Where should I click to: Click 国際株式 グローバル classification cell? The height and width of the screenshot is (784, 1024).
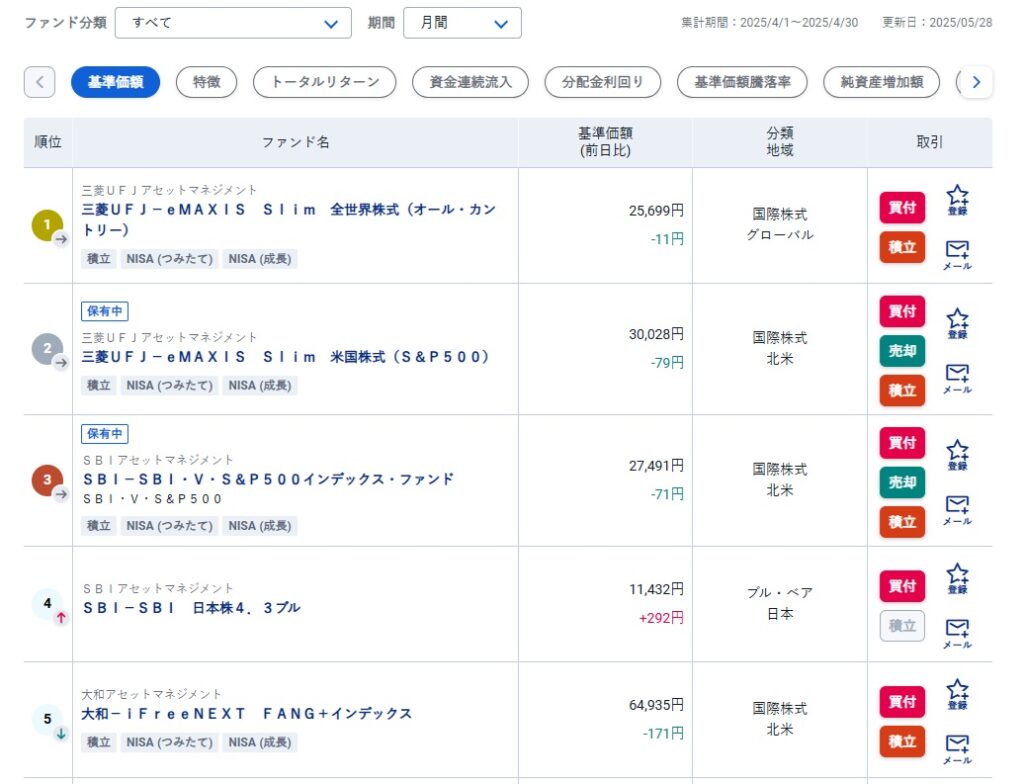pos(780,224)
